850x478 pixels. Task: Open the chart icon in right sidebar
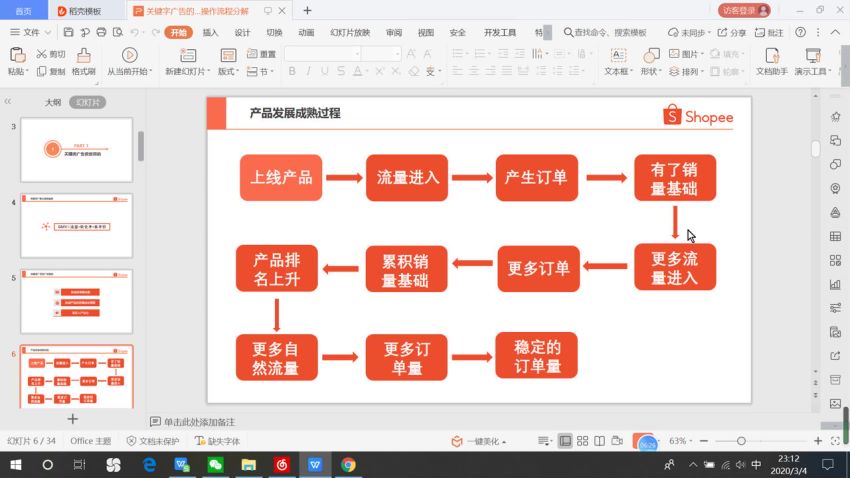[835, 284]
